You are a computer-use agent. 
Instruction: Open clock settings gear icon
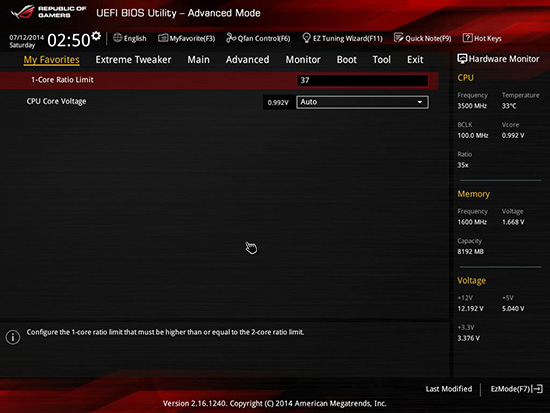pyautogui.click(x=96, y=36)
